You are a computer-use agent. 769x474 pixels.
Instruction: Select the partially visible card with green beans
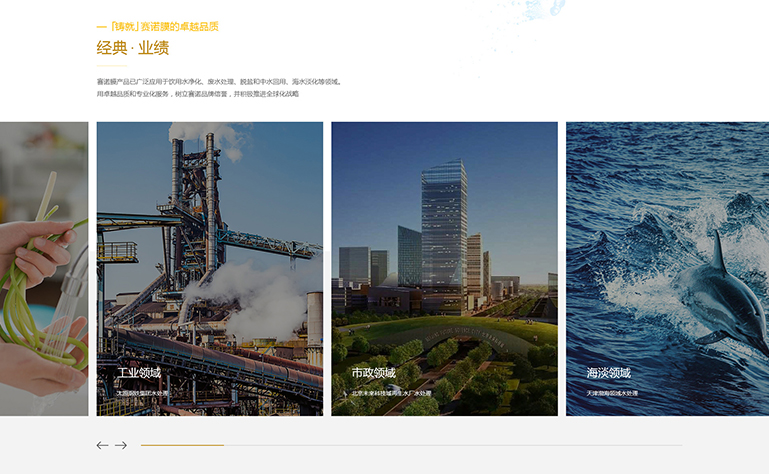point(43,268)
